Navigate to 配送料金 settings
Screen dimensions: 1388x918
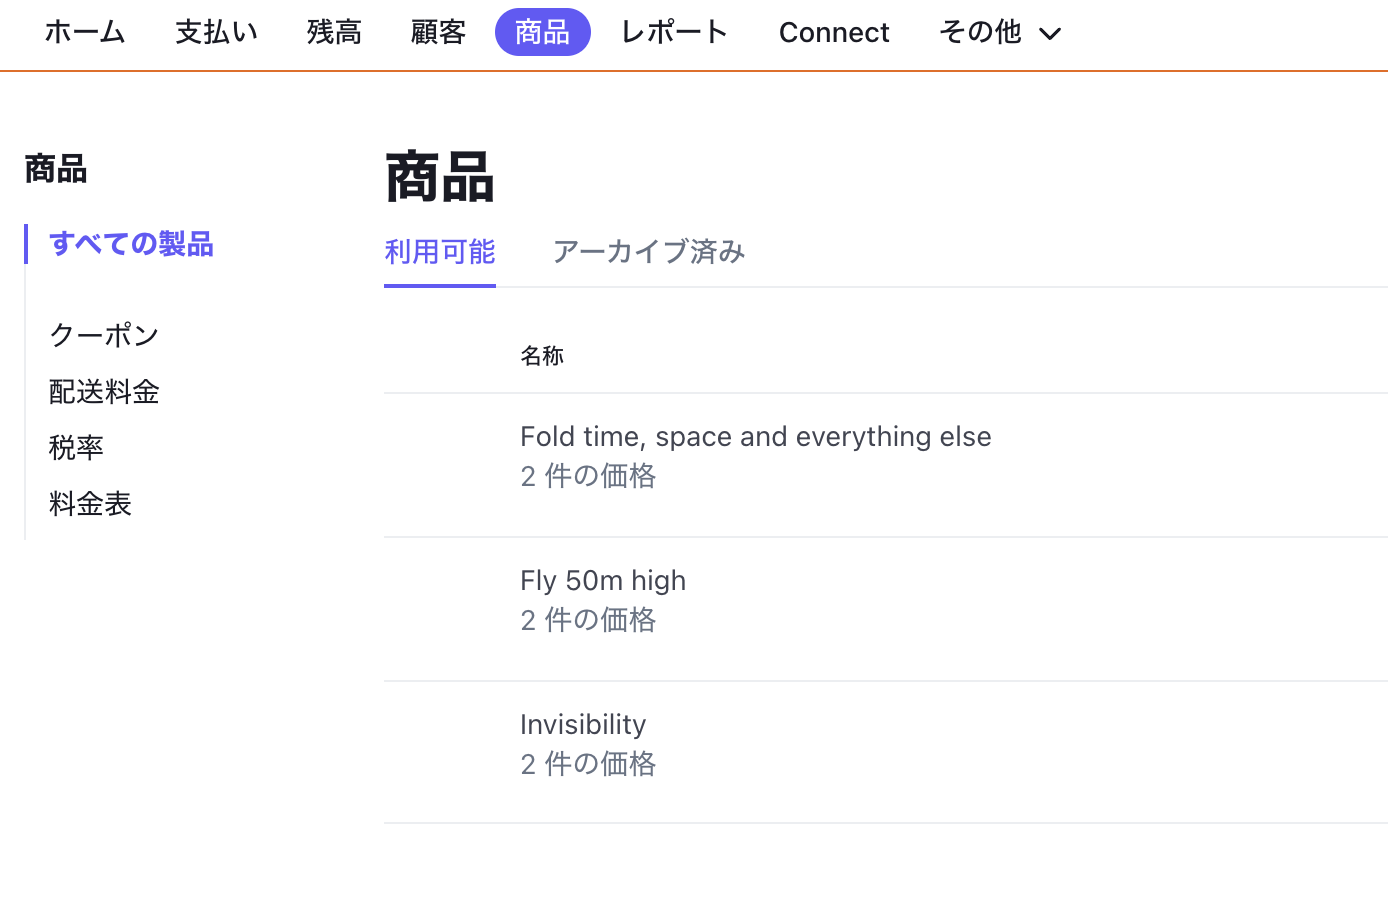point(103,391)
